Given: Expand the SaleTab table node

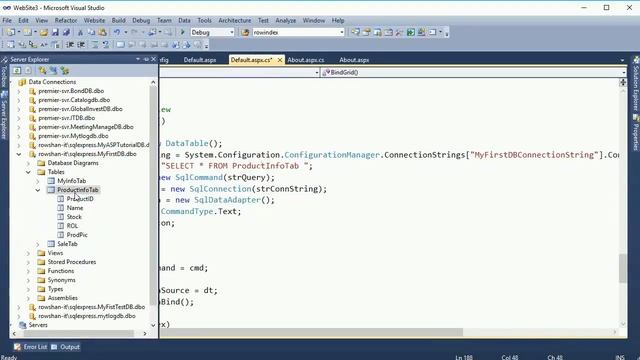Looking at the screenshot, I should [38, 244].
